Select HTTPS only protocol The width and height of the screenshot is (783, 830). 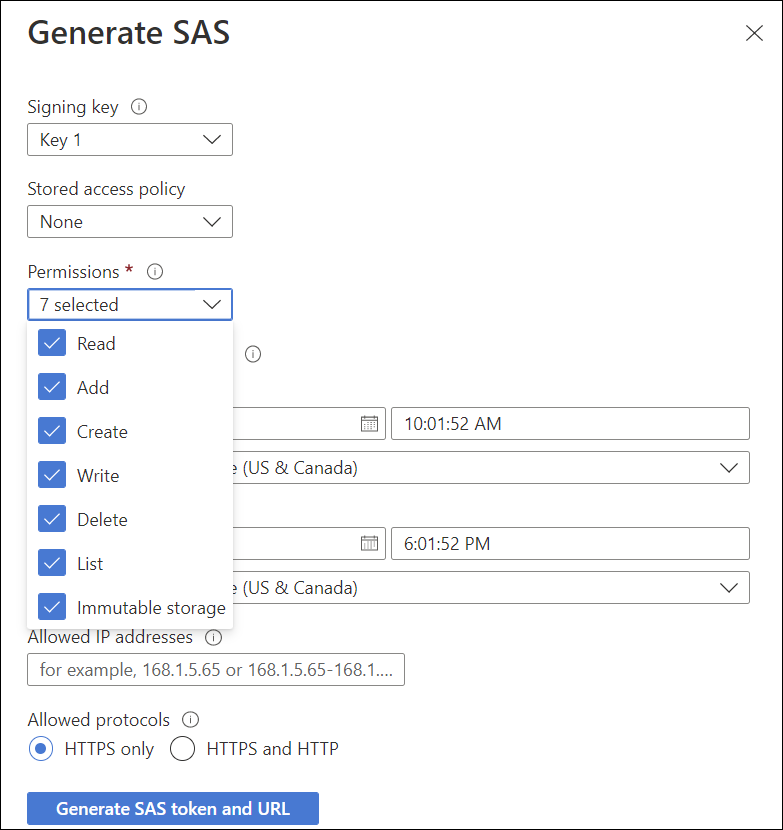(x=41, y=749)
